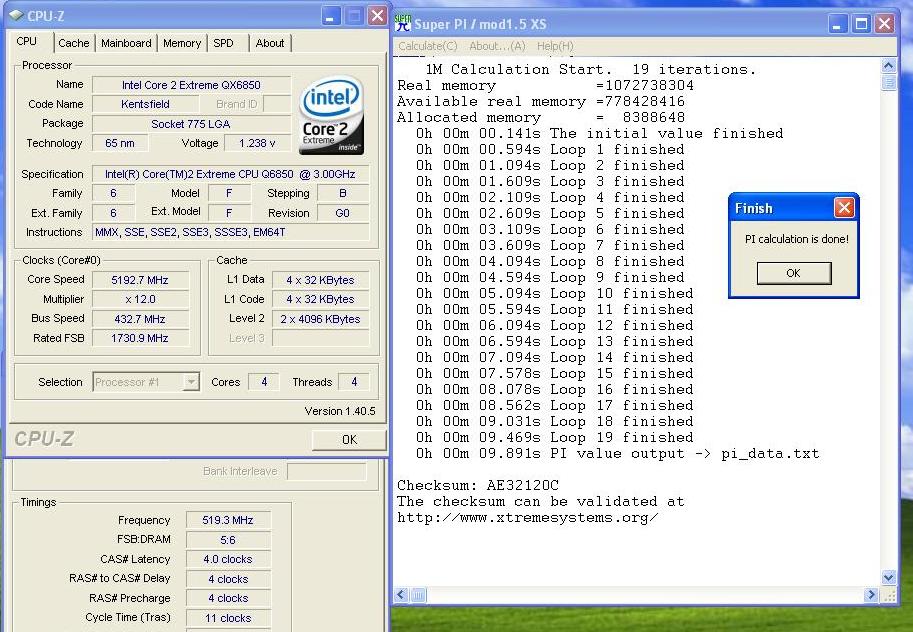The width and height of the screenshot is (913, 632).
Task: Click the Cores count field
Action: (x=264, y=382)
